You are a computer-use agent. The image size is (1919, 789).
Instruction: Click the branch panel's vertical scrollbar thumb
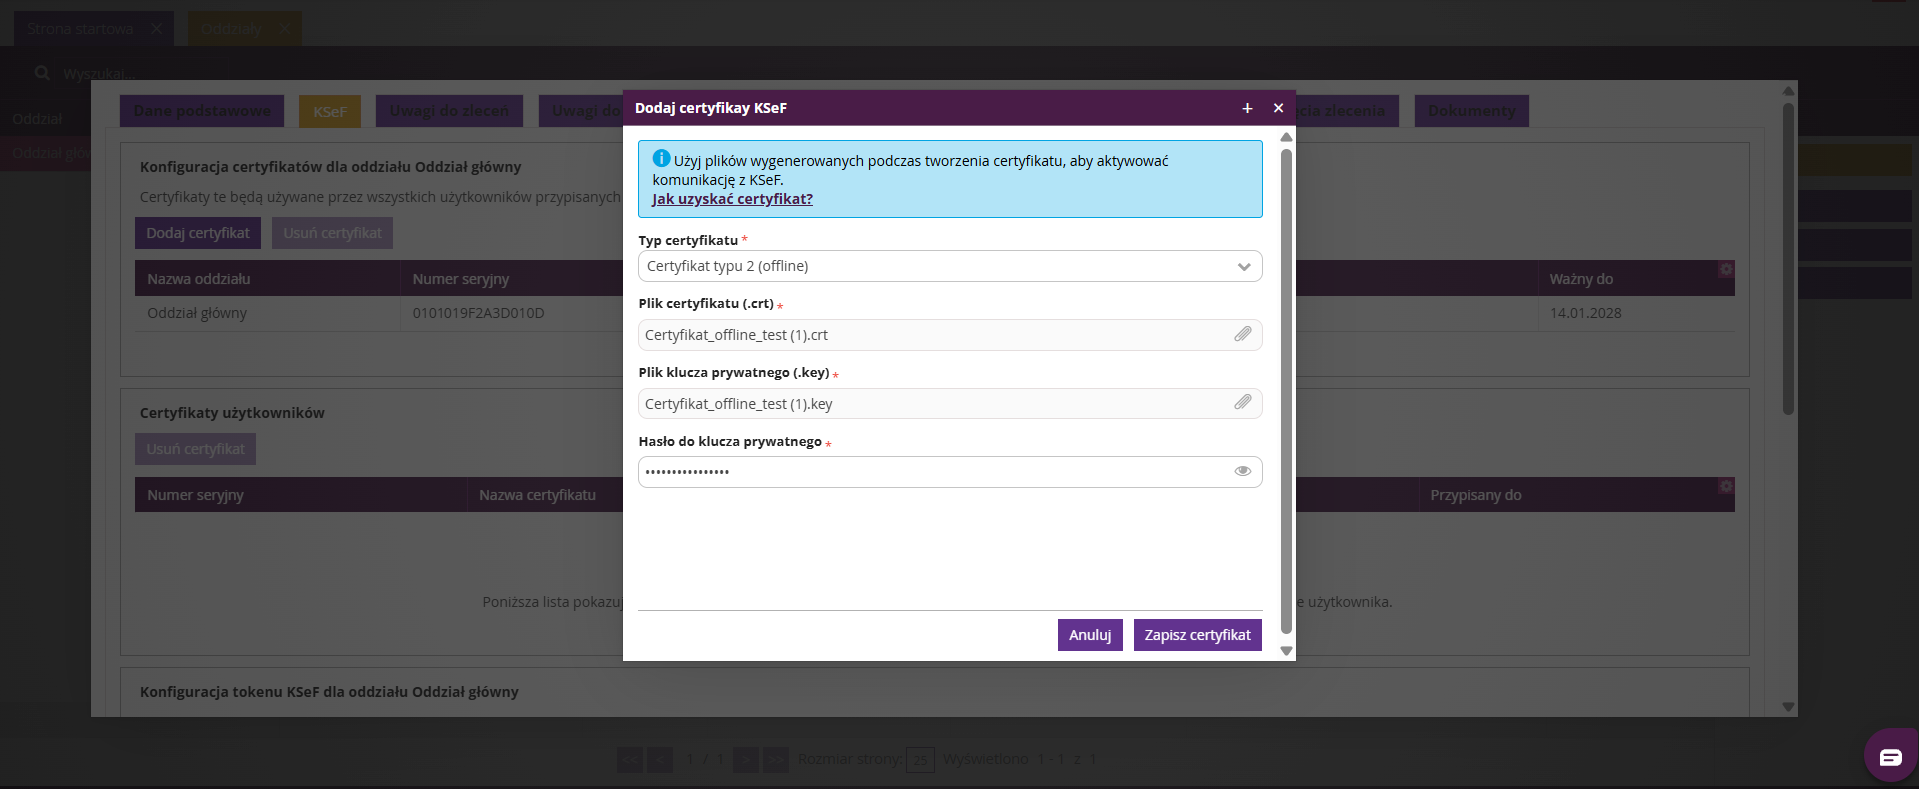click(x=1788, y=258)
